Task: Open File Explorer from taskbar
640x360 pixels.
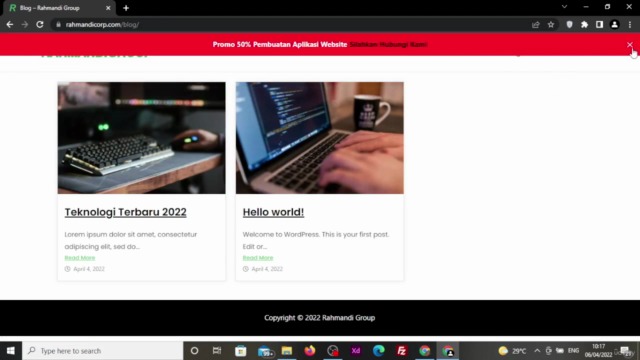Action: (287, 351)
